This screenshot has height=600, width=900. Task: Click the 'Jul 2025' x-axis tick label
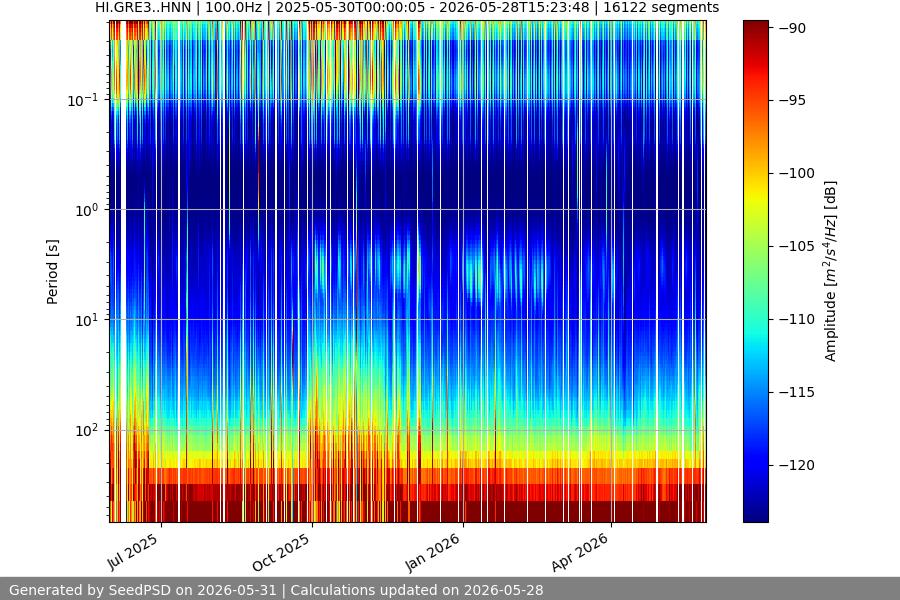133,551
